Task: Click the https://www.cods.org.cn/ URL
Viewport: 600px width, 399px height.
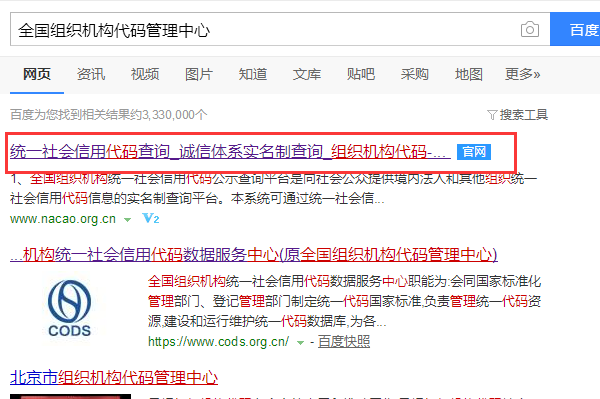Action: pos(218,341)
